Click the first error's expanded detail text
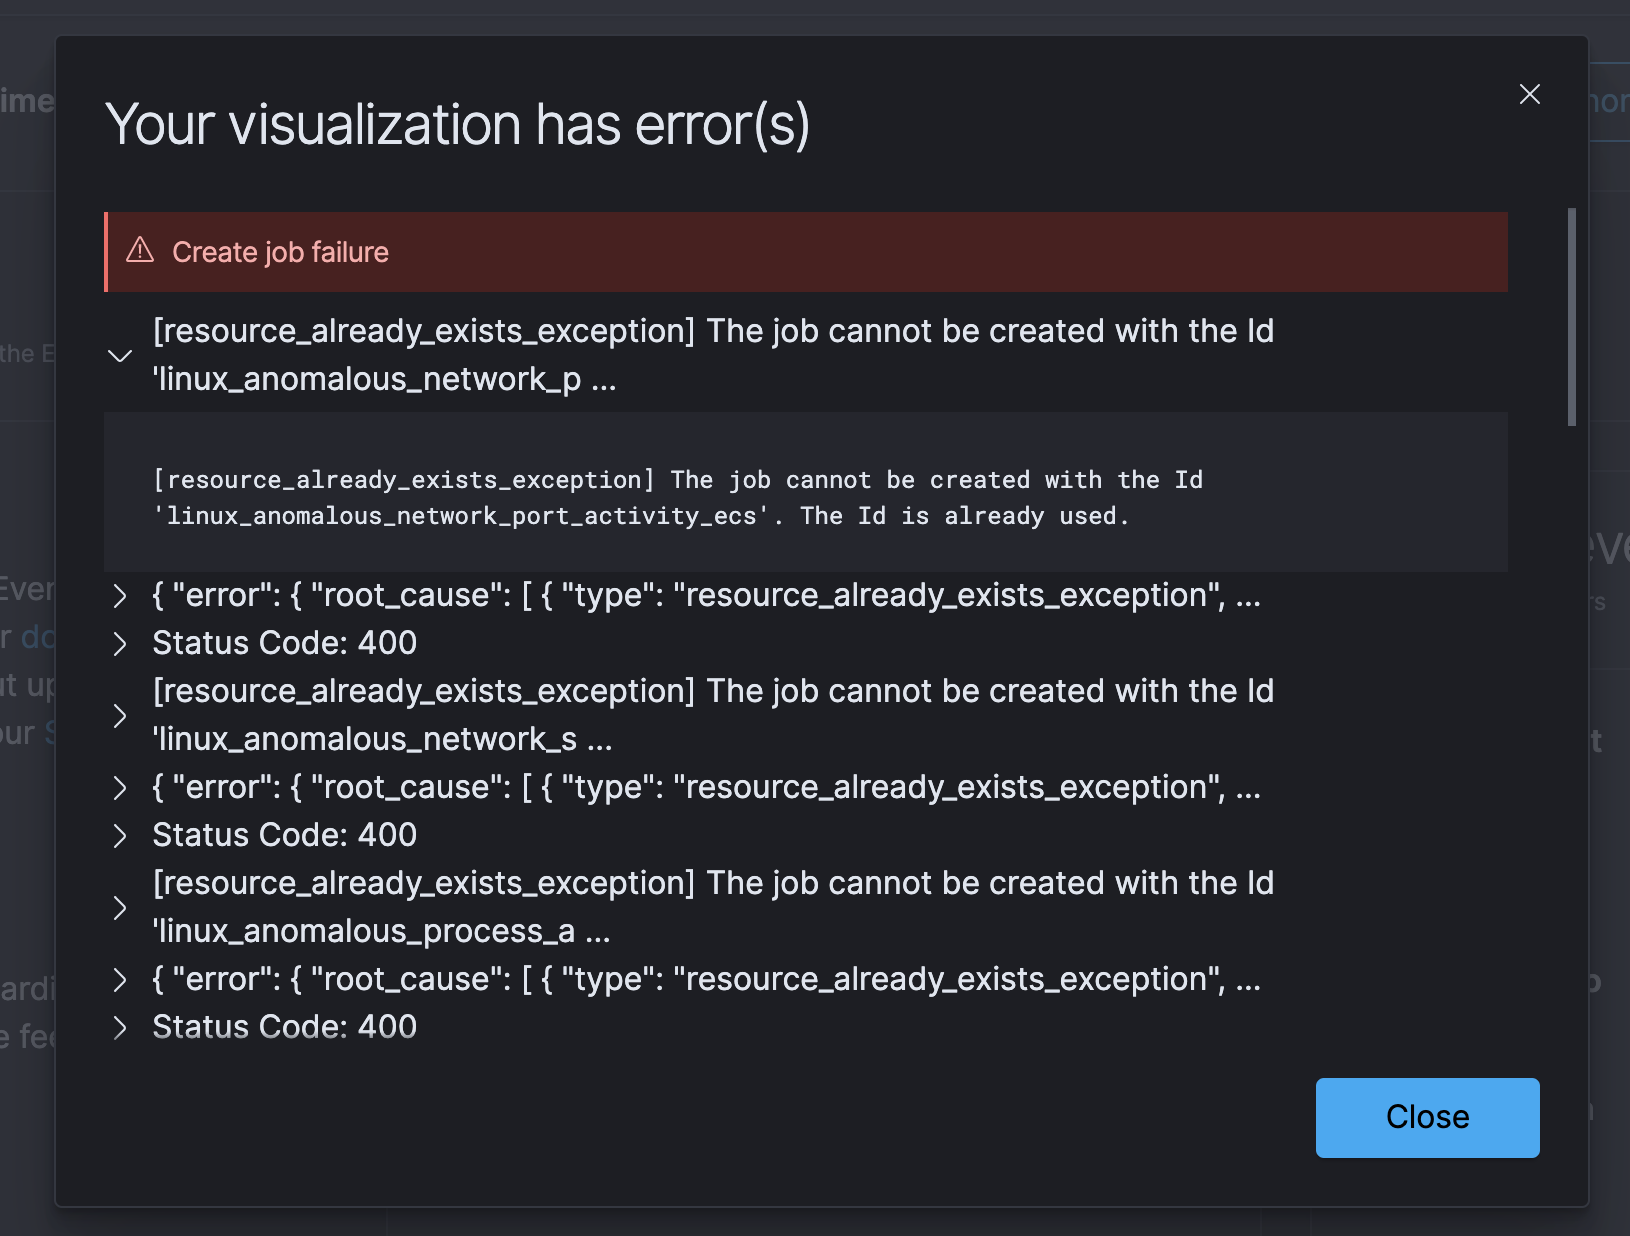The height and width of the screenshot is (1236, 1630). (x=678, y=497)
